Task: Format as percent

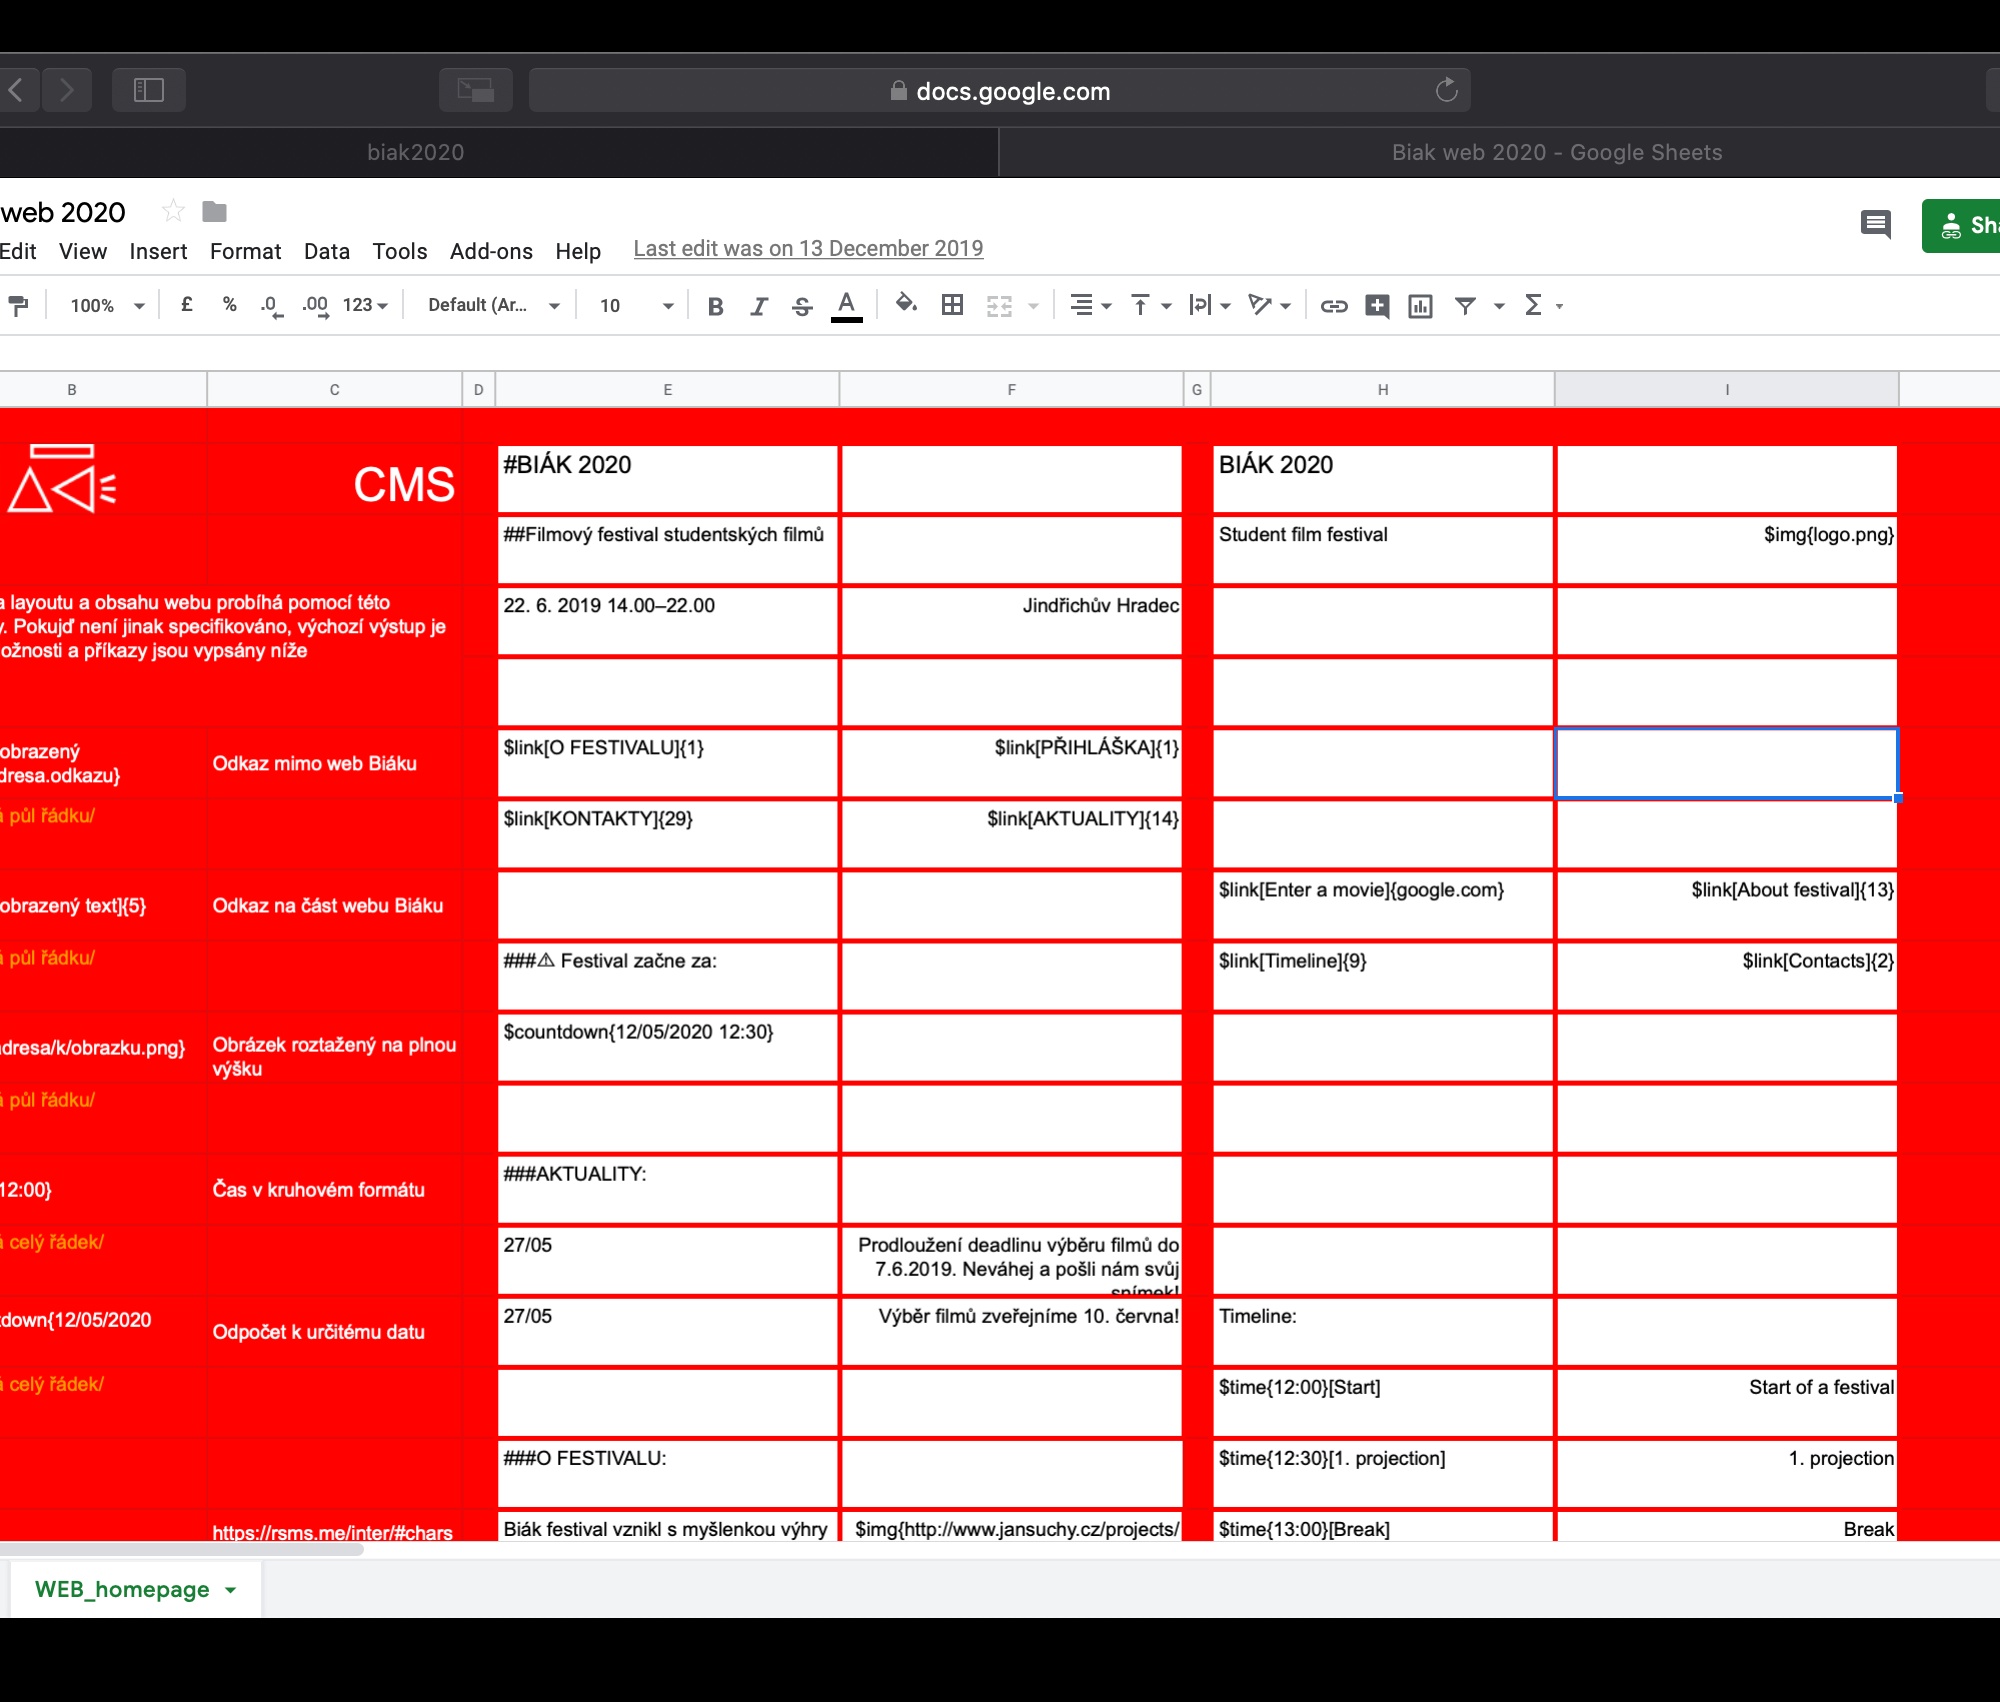Action: point(230,305)
